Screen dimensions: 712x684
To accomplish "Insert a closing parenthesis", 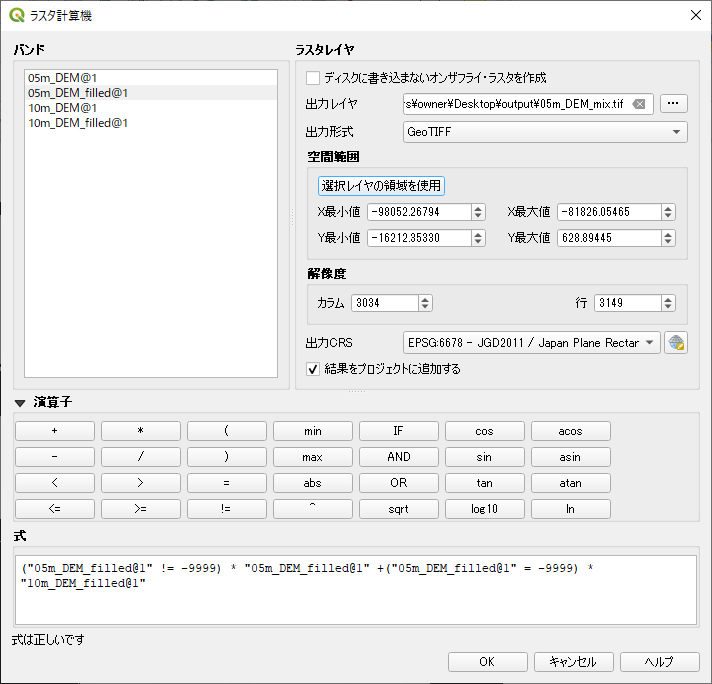I will pyautogui.click(x=227, y=456).
